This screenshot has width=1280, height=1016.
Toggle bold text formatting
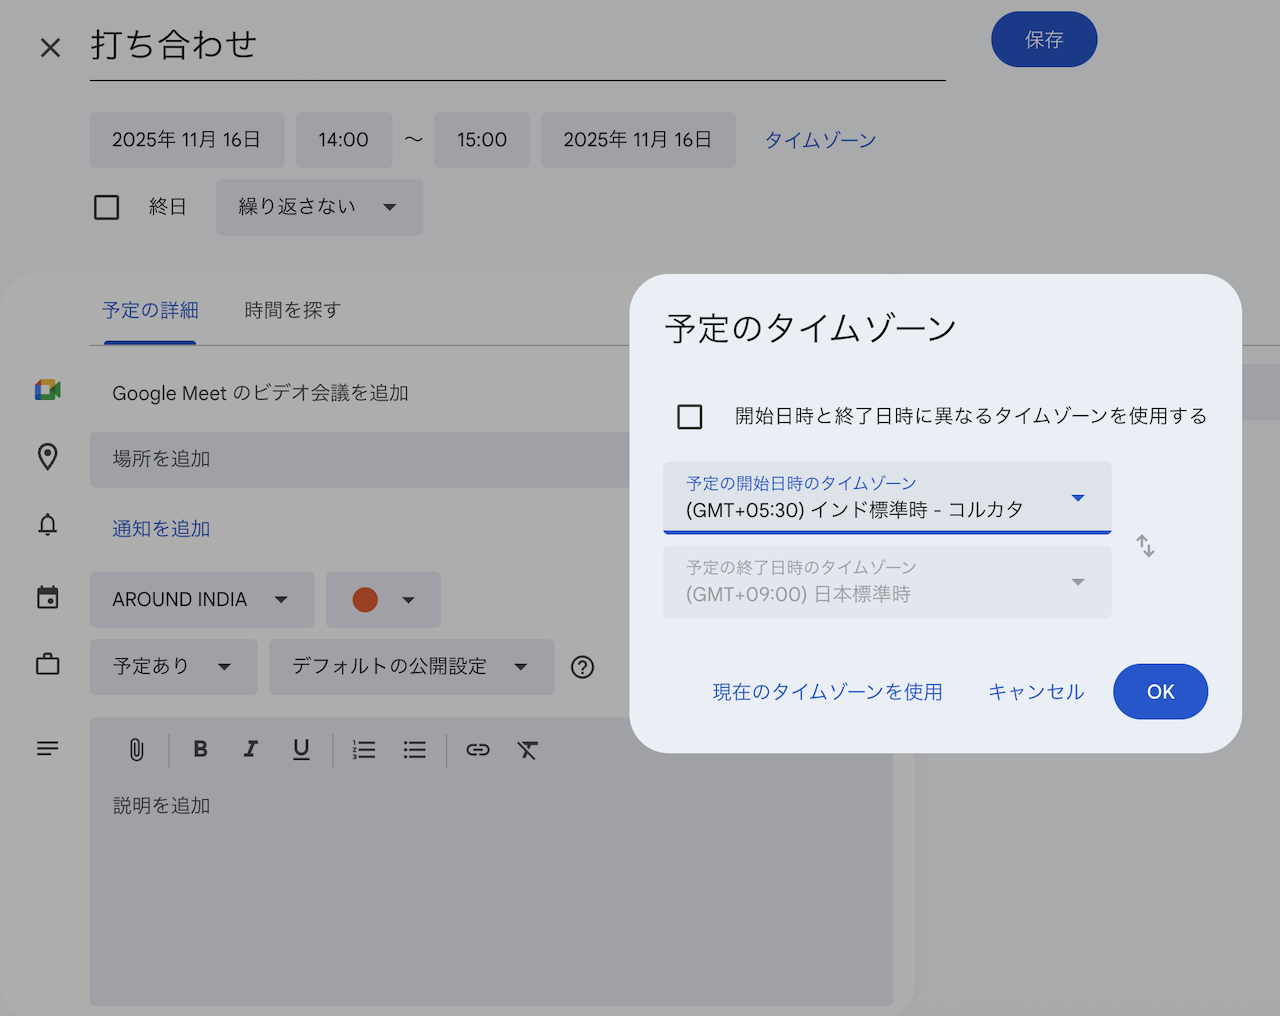200,749
